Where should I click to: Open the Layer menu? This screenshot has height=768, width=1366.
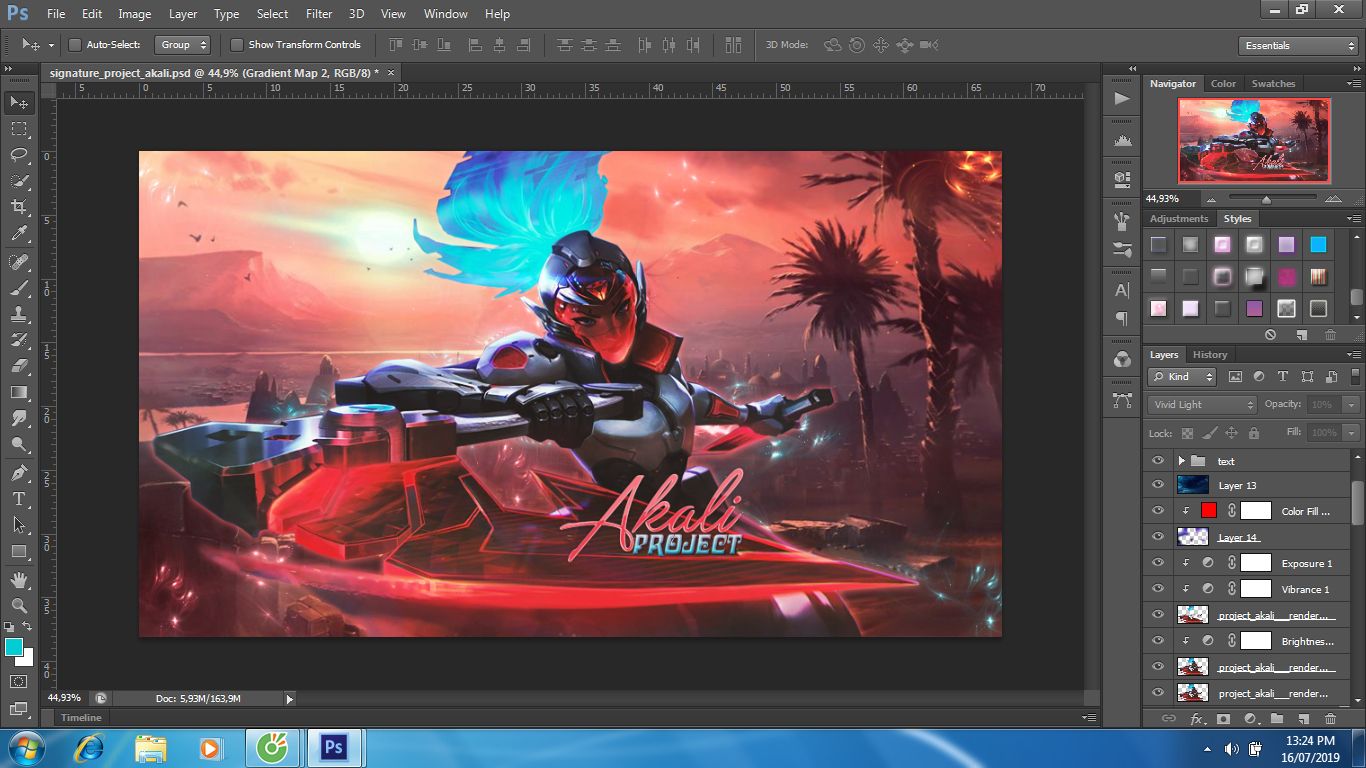tap(183, 14)
